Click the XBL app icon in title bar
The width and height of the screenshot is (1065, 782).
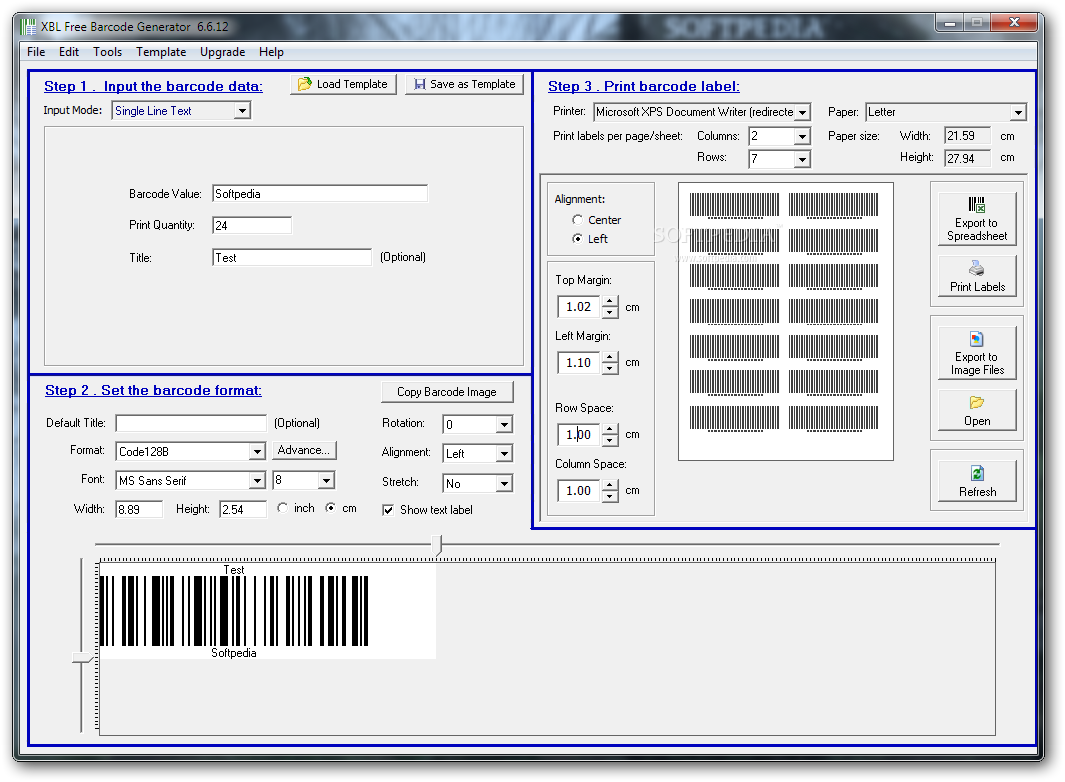[28, 26]
